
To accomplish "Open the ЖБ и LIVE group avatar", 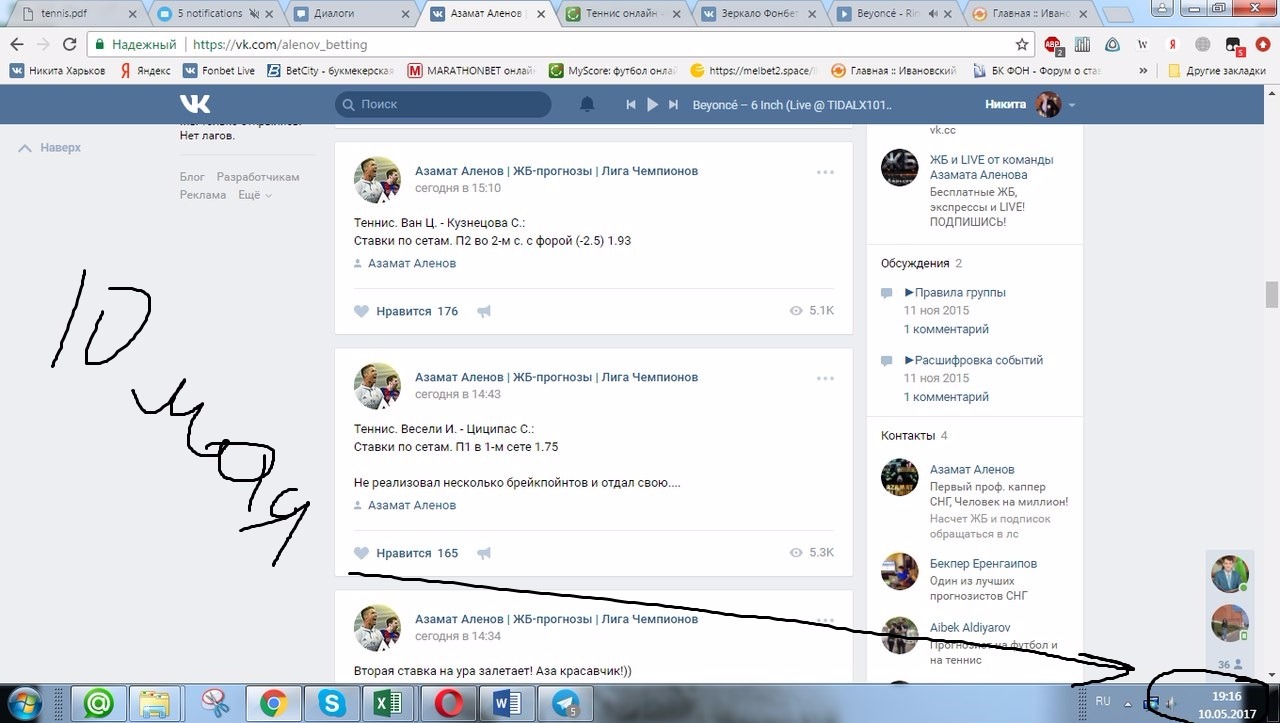I will click(899, 167).
